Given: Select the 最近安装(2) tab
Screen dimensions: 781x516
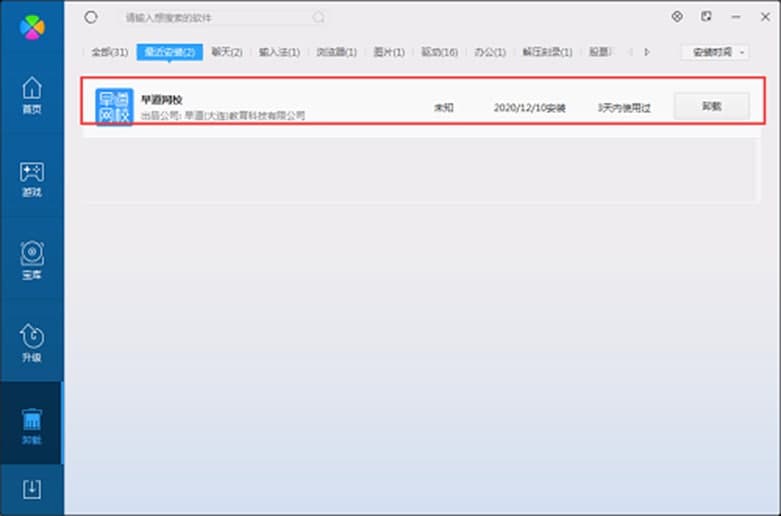Looking at the screenshot, I should [x=168, y=52].
